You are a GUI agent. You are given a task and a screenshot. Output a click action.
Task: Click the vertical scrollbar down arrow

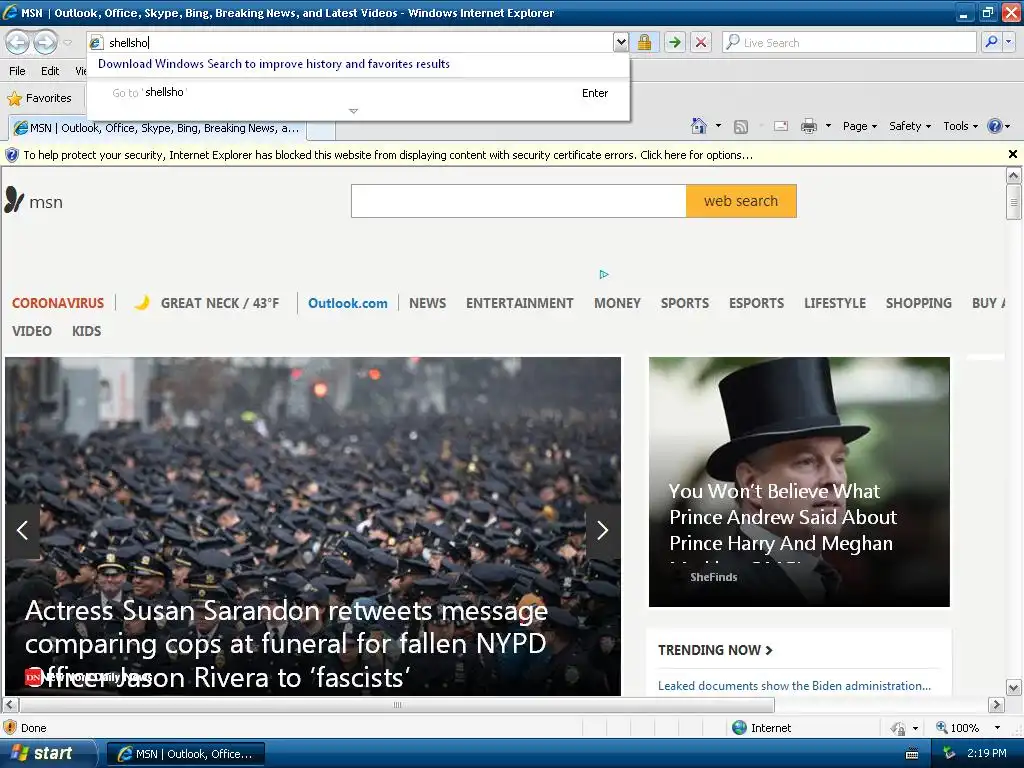[1013, 688]
